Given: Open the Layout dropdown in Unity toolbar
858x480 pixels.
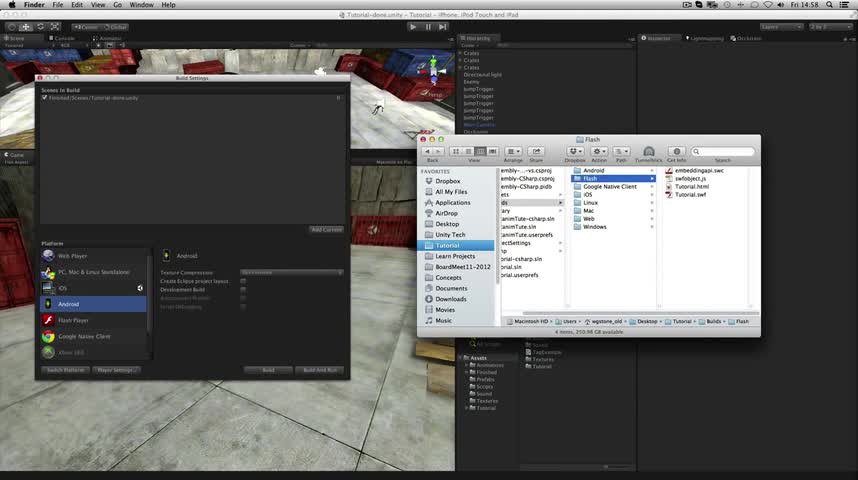Looking at the screenshot, I should (x=831, y=27).
